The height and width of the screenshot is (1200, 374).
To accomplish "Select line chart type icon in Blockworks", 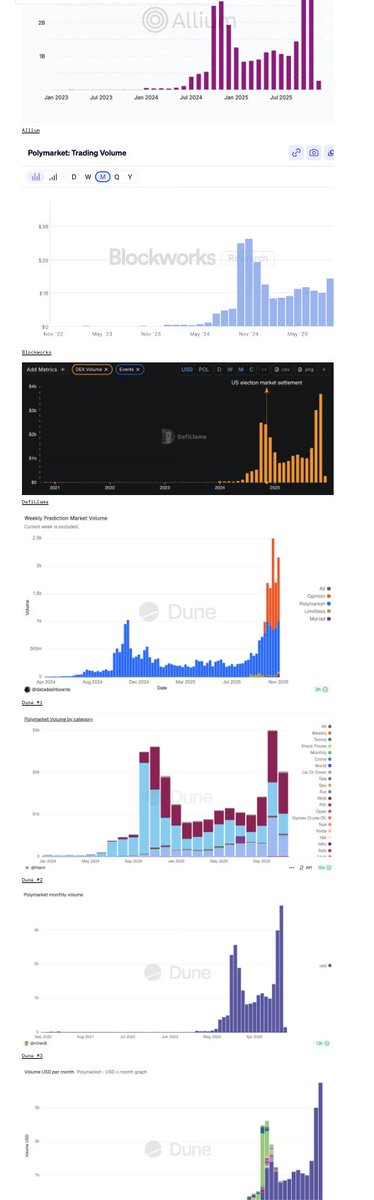I will 53,177.
